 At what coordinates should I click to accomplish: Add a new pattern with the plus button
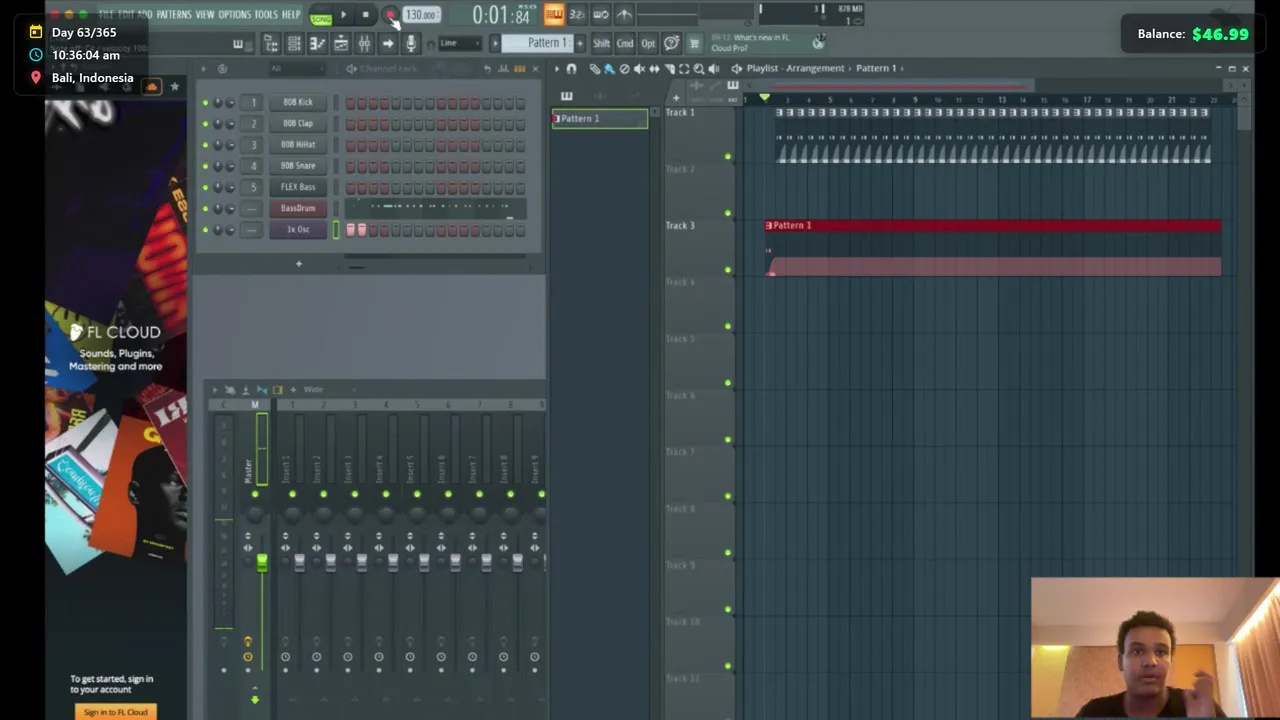580,43
